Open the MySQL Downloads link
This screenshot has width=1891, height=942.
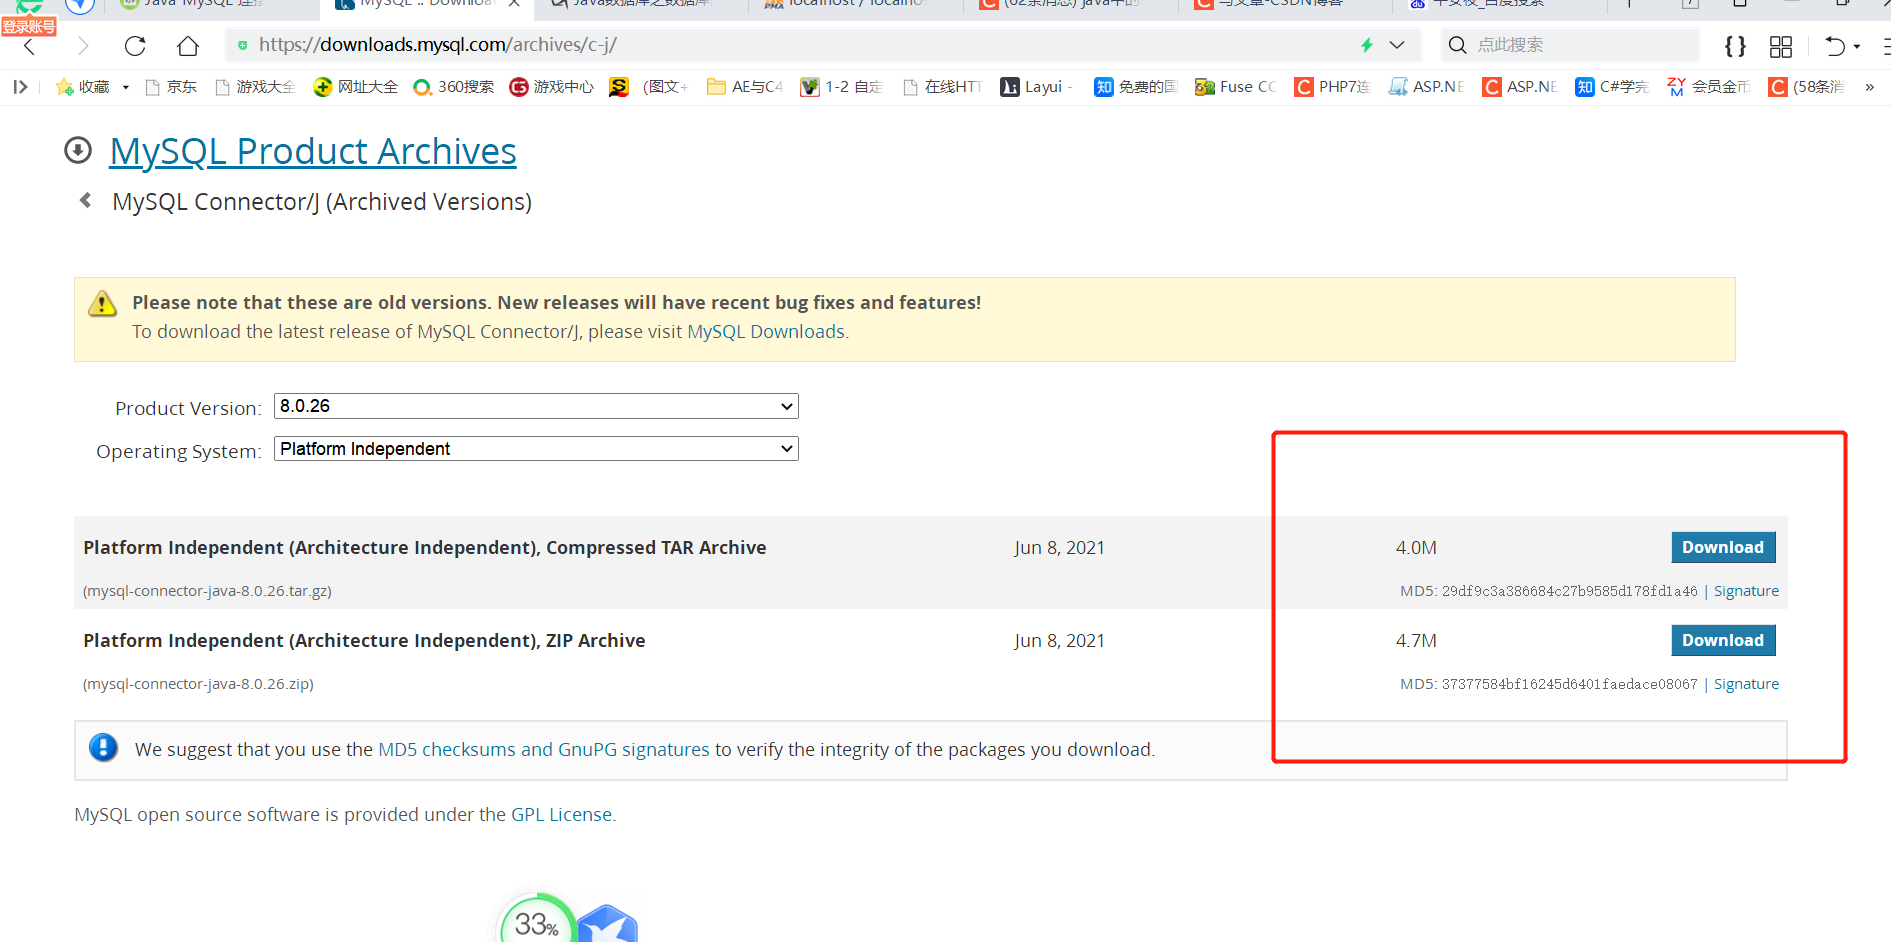[x=765, y=331]
